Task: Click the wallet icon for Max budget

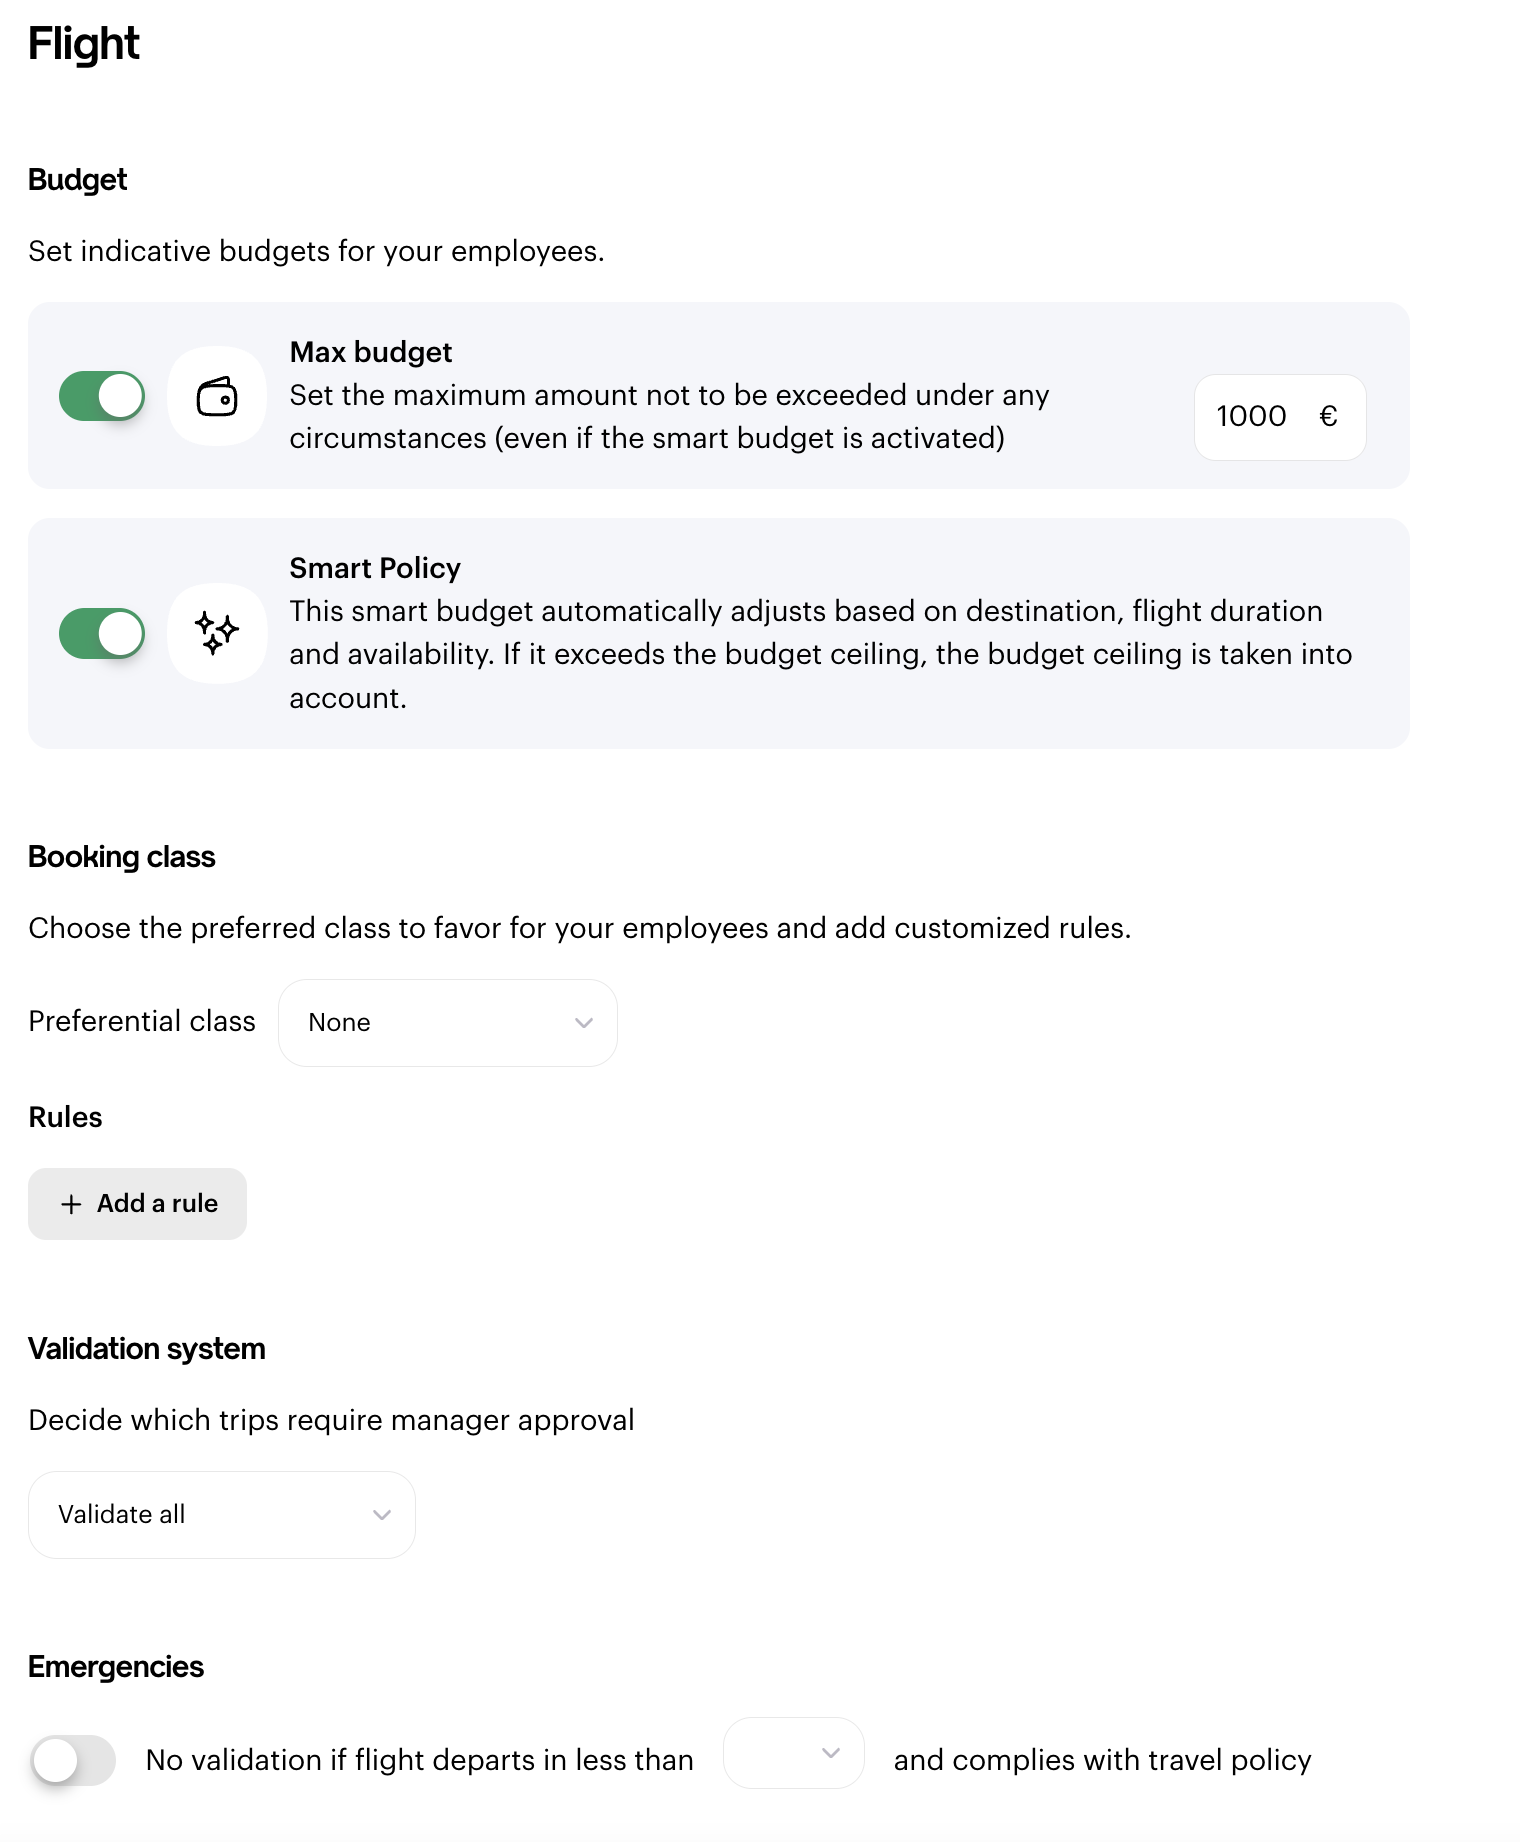Action: [x=217, y=397]
